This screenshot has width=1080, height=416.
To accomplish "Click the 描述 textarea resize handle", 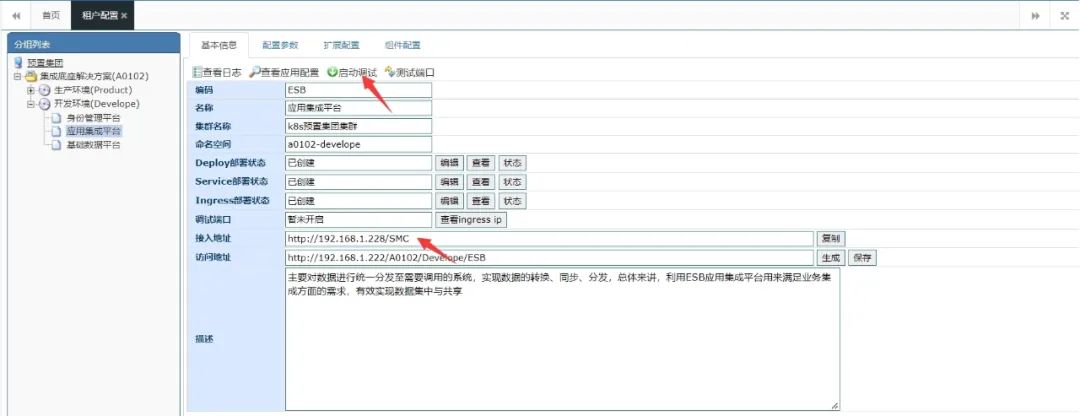I will [835, 406].
